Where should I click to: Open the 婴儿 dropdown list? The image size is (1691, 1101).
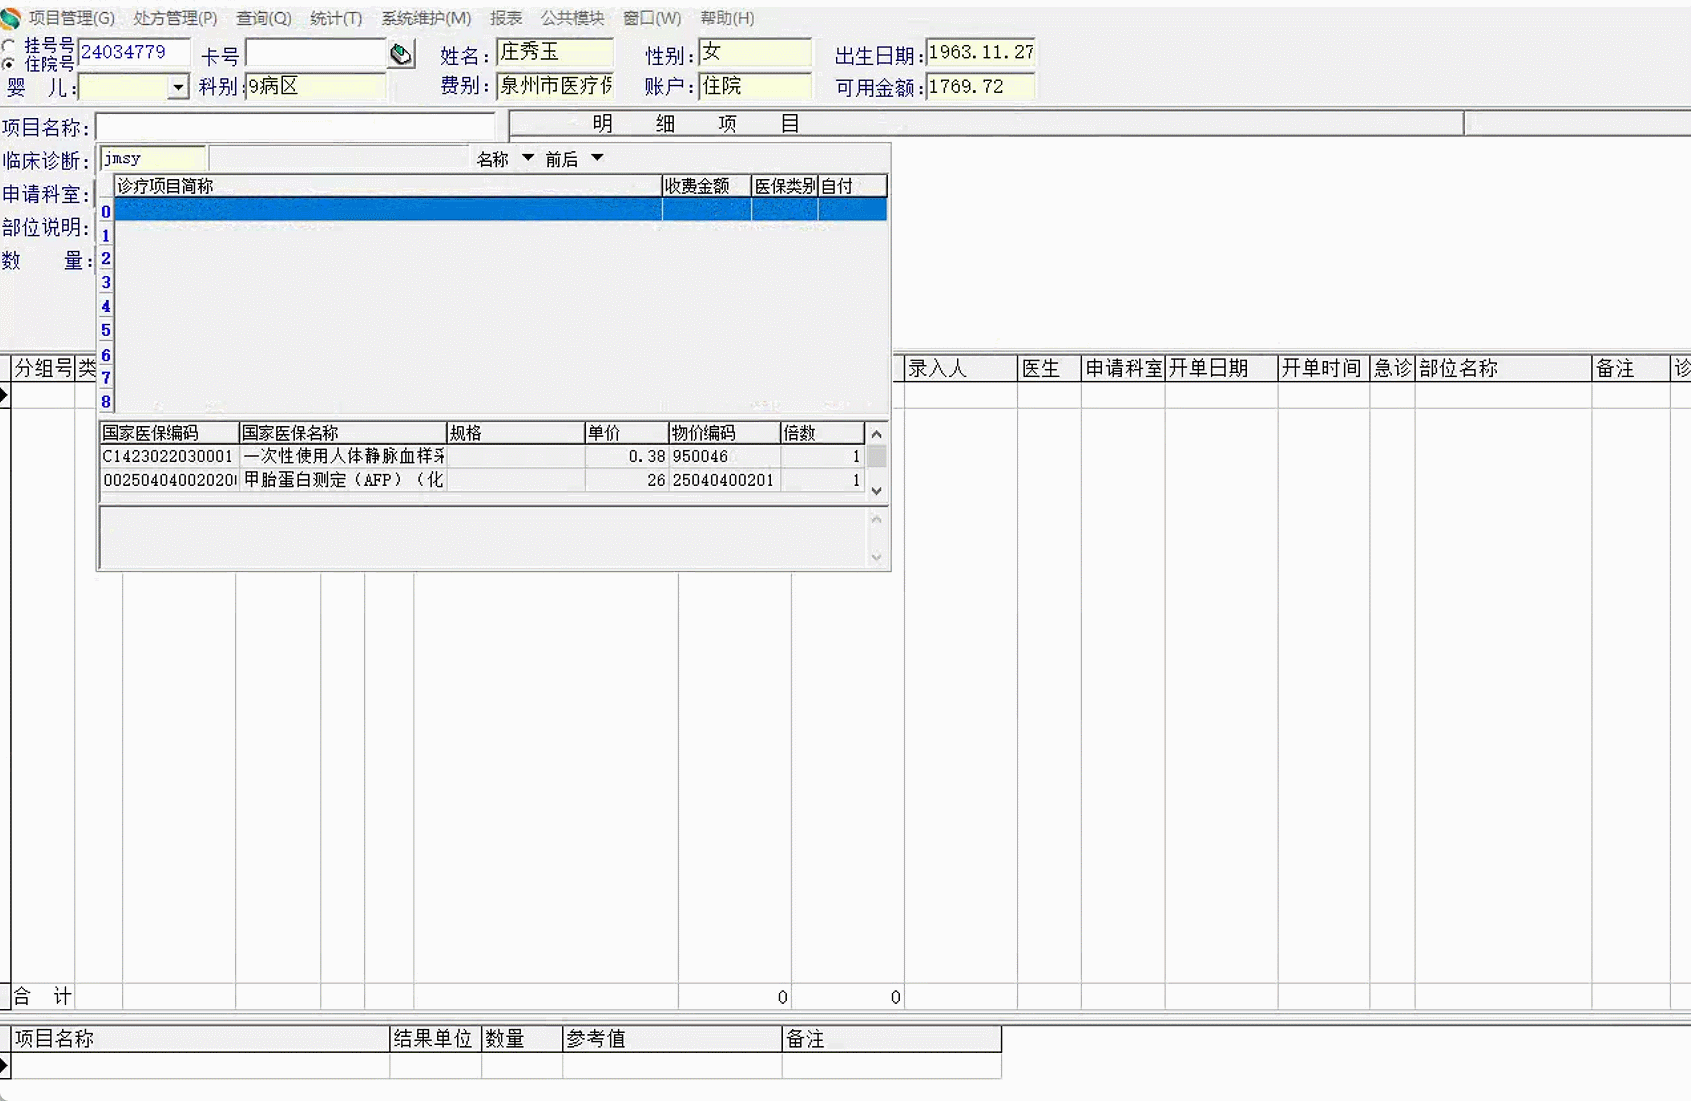[177, 87]
